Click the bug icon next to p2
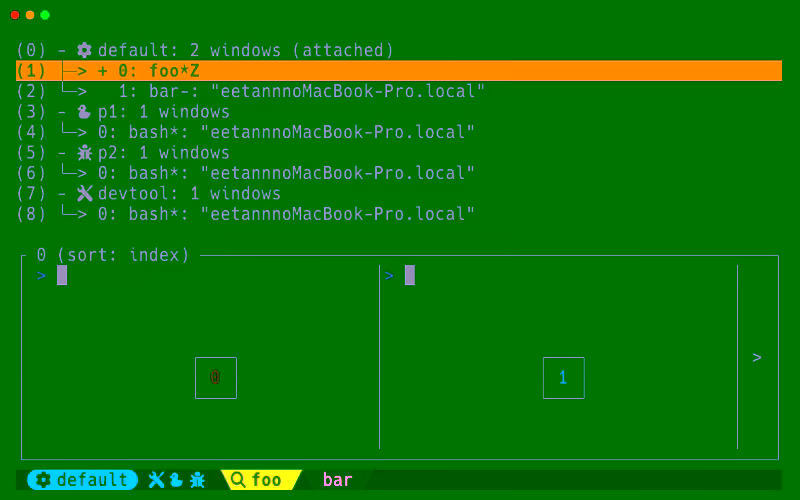The height and width of the screenshot is (500, 800). 85,153
